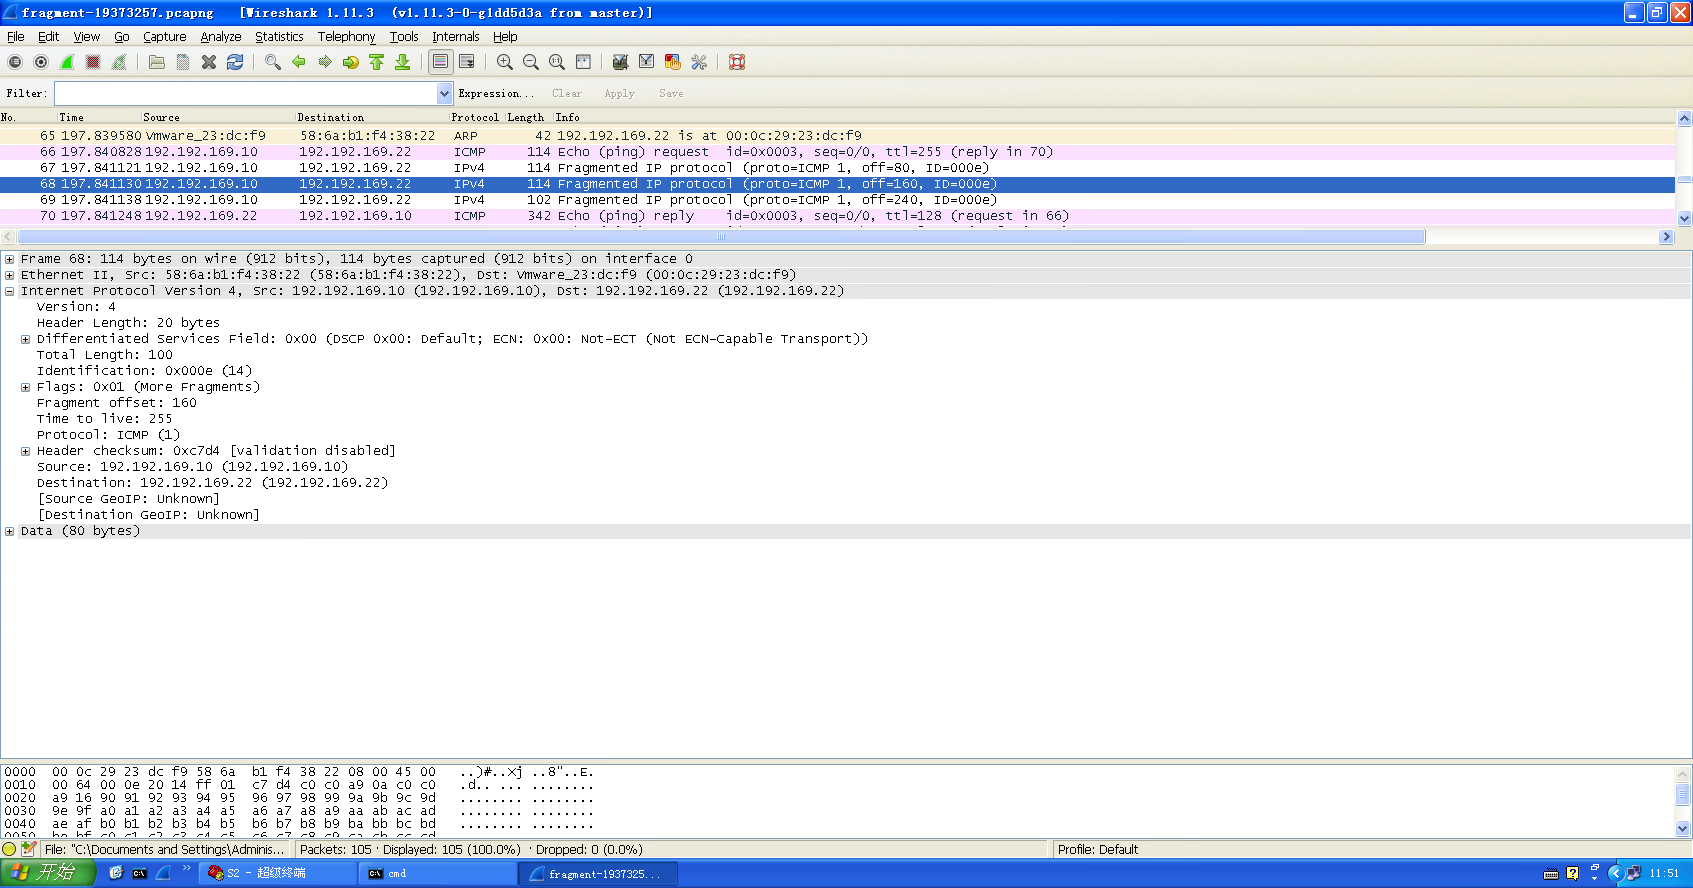Click the Profile: Default status bar entry
Viewport: 1693px width, 888px height.
(x=1098, y=849)
